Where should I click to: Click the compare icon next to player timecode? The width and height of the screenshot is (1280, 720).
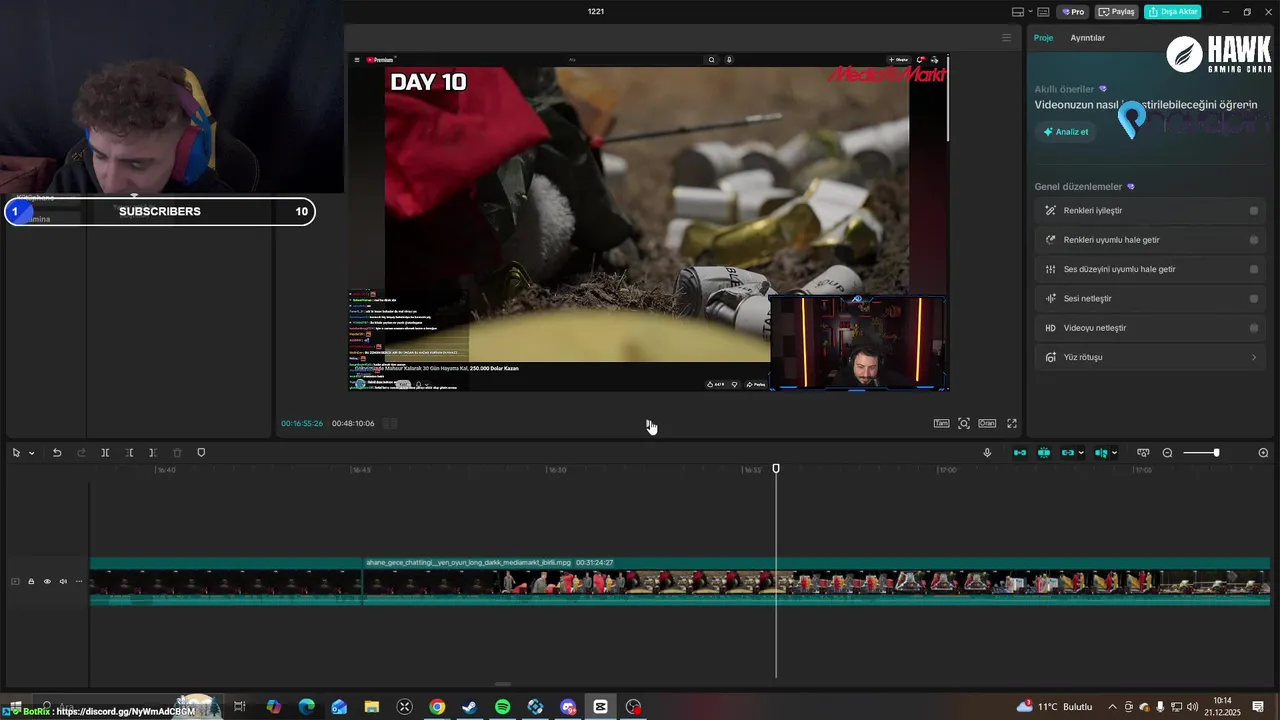click(390, 424)
